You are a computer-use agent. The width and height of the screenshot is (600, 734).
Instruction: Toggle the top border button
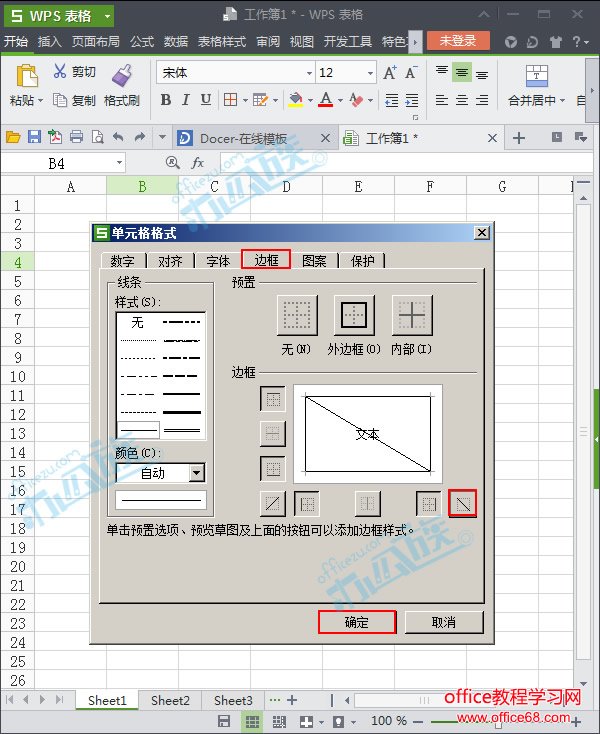pos(272,399)
